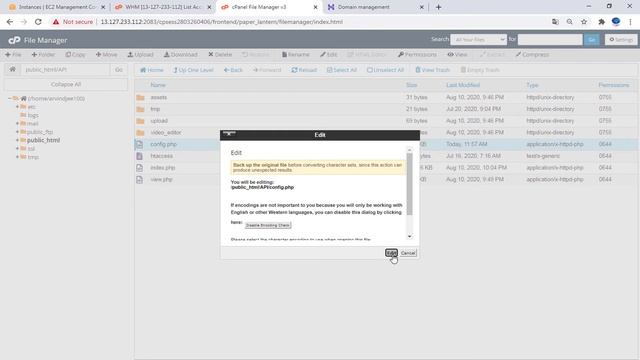This screenshot has width=640, height=360.
Task: Sort files by Name column
Action: tap(158, 85)
